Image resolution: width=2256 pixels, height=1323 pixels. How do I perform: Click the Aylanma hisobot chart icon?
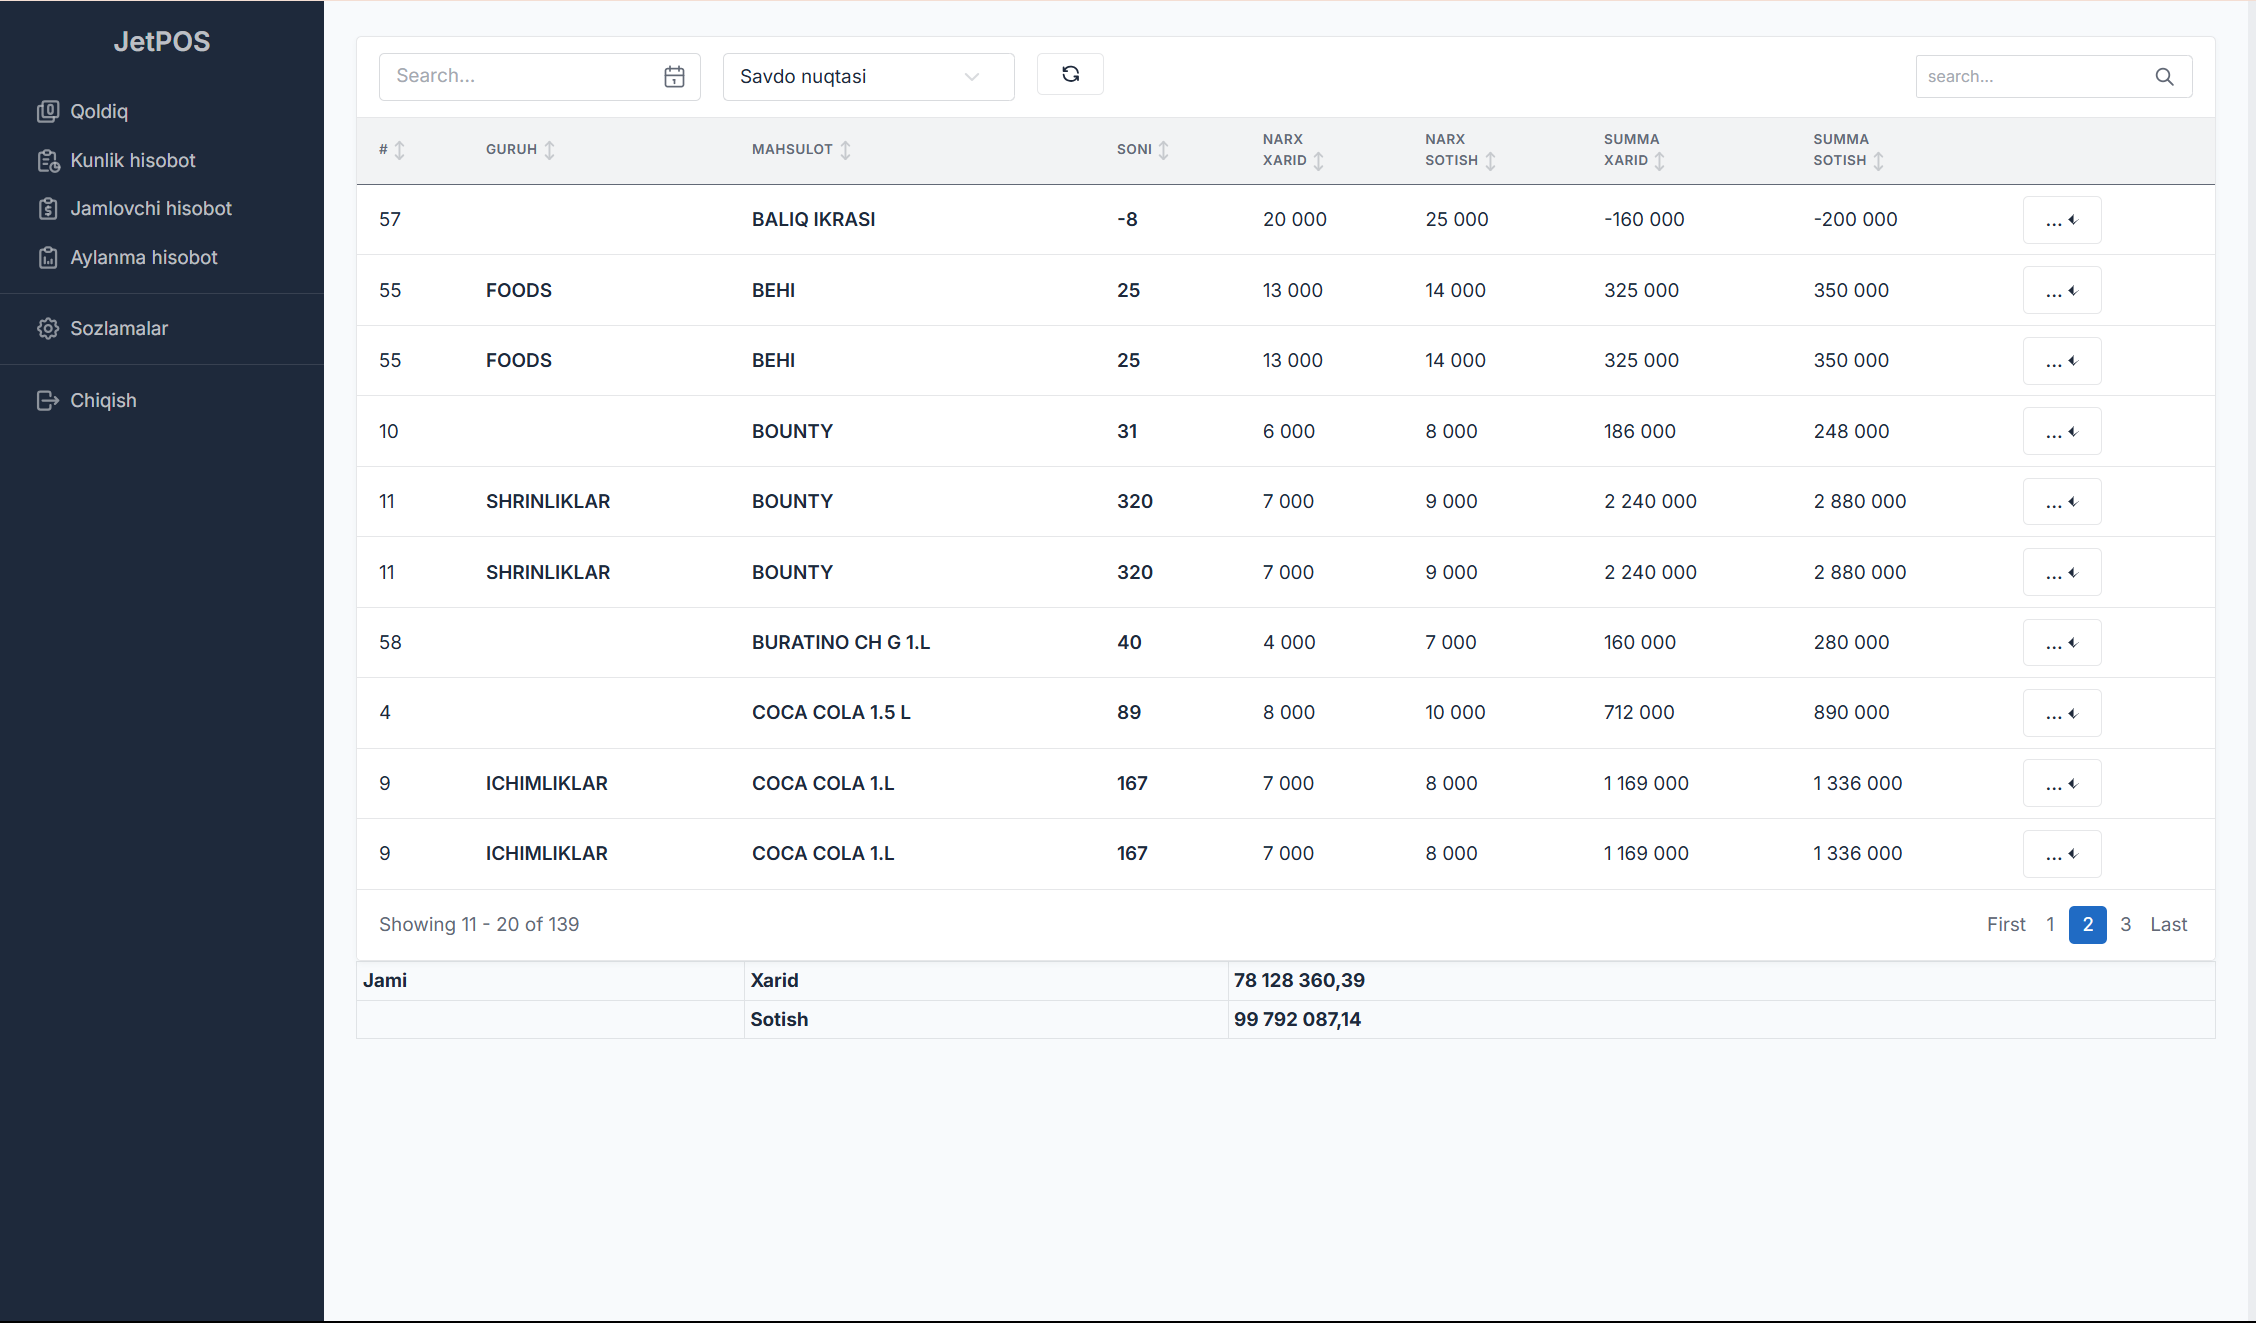tap(48, 257)
